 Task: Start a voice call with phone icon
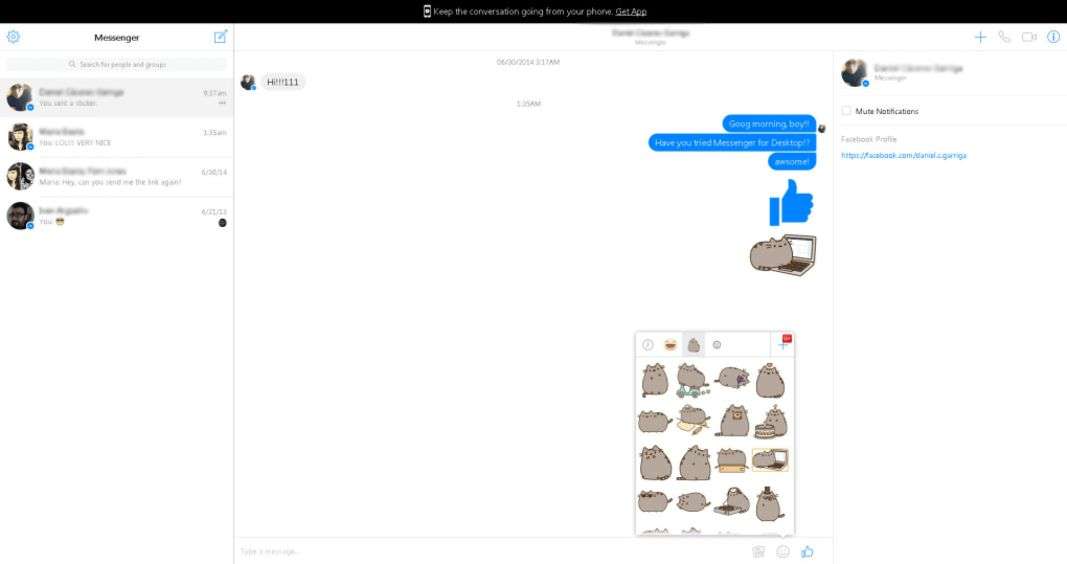(1004, 37)
